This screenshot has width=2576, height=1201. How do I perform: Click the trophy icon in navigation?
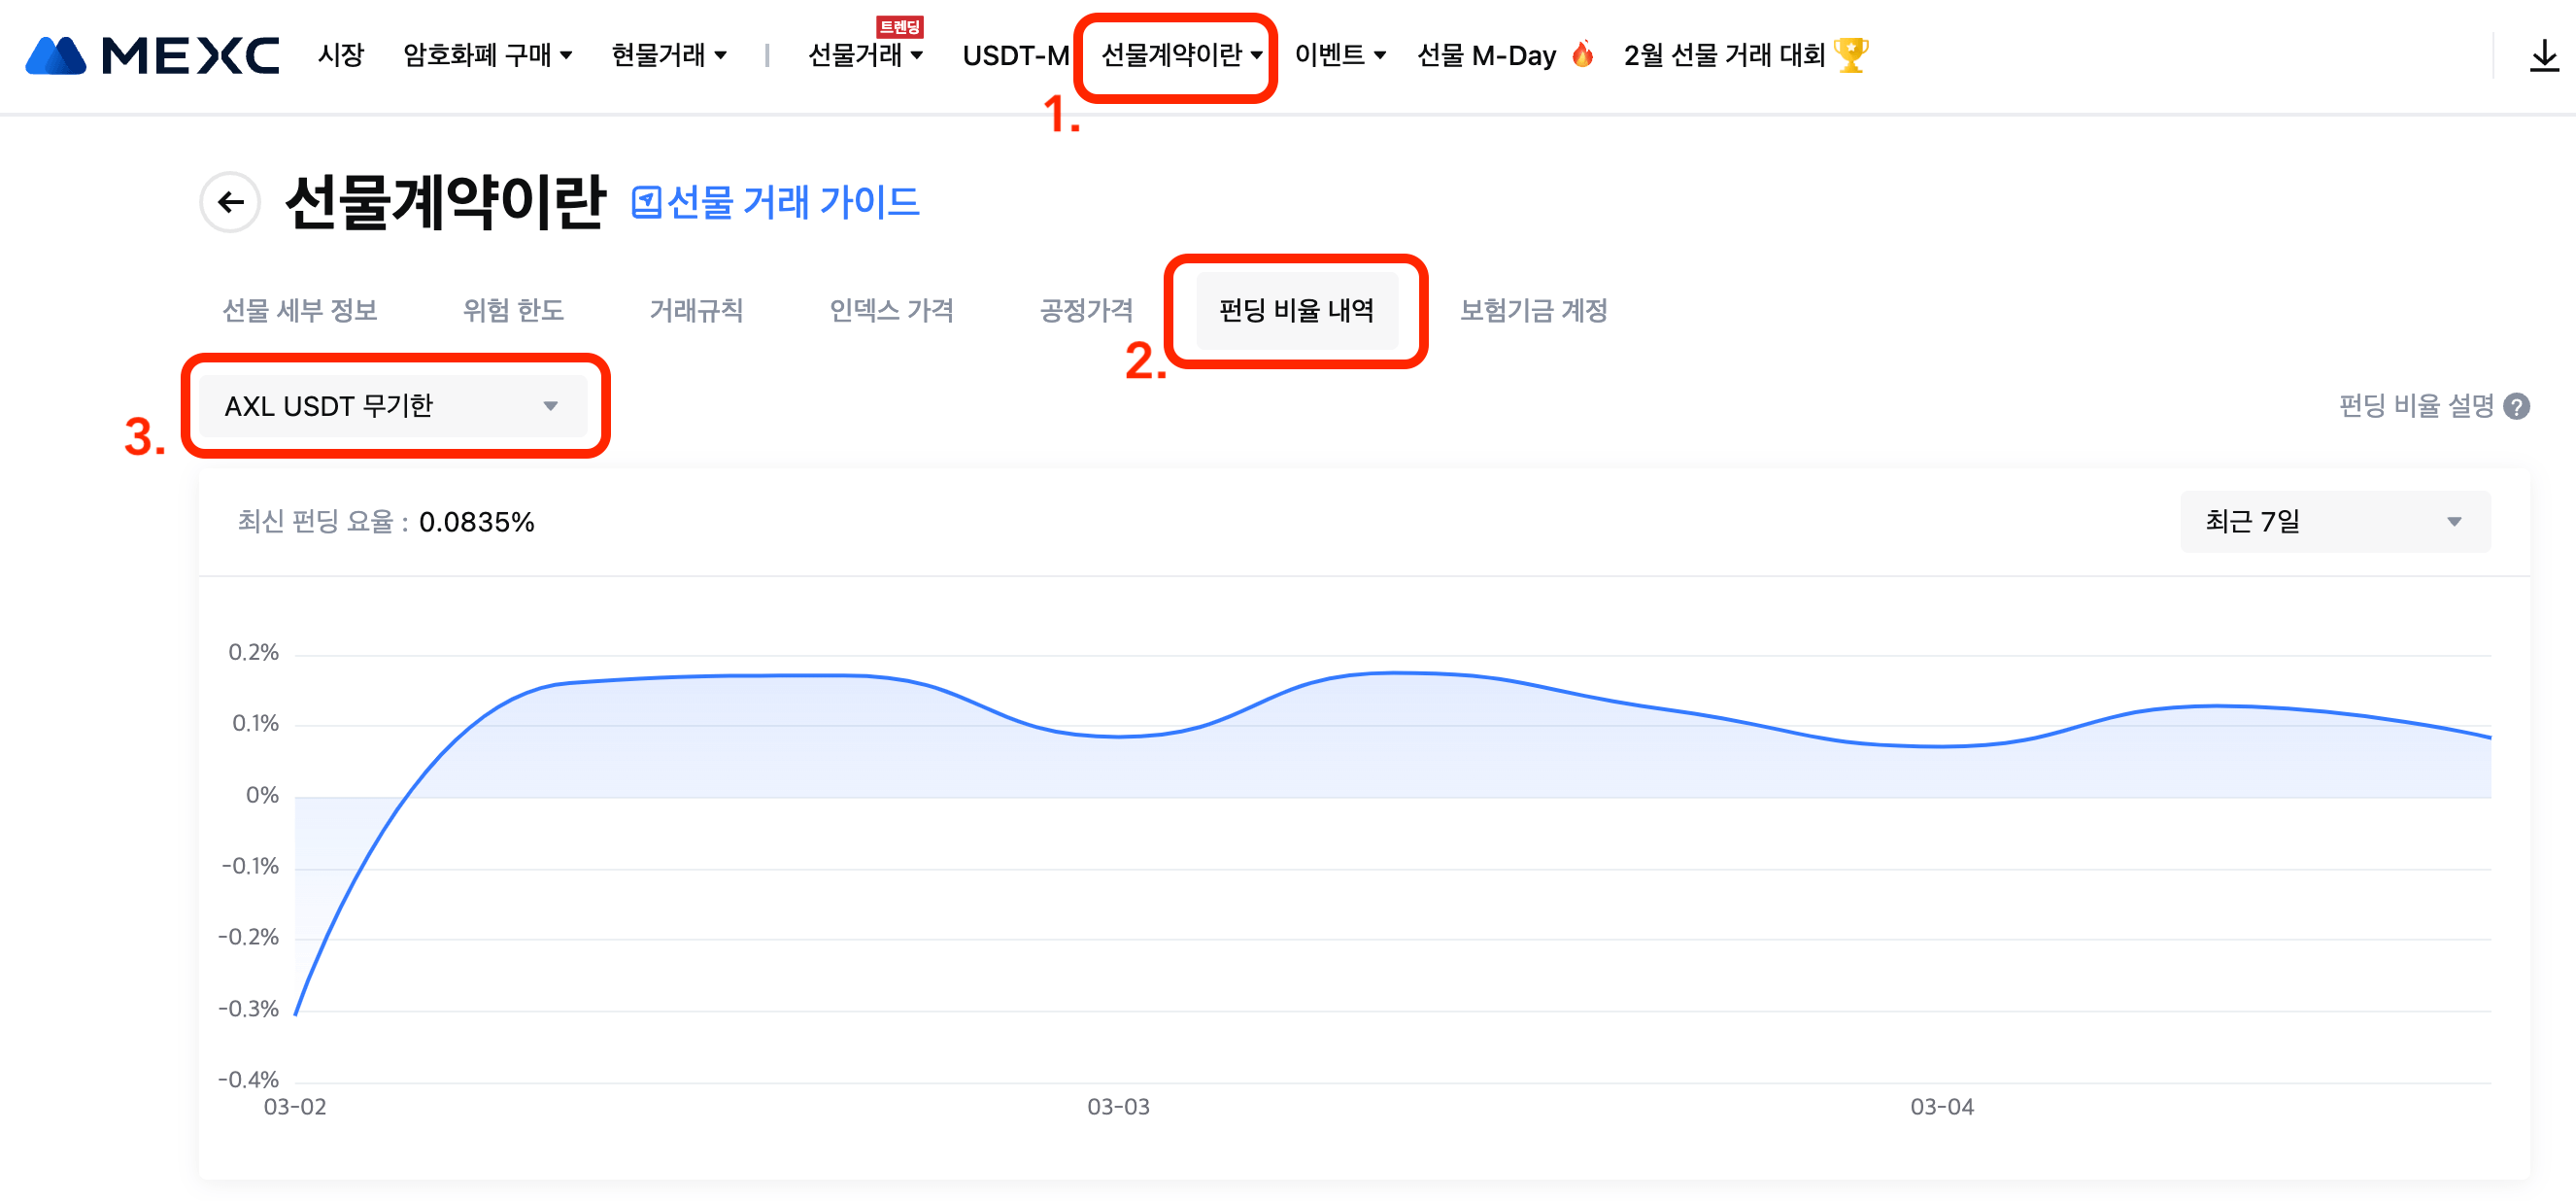click(1851, 54)
